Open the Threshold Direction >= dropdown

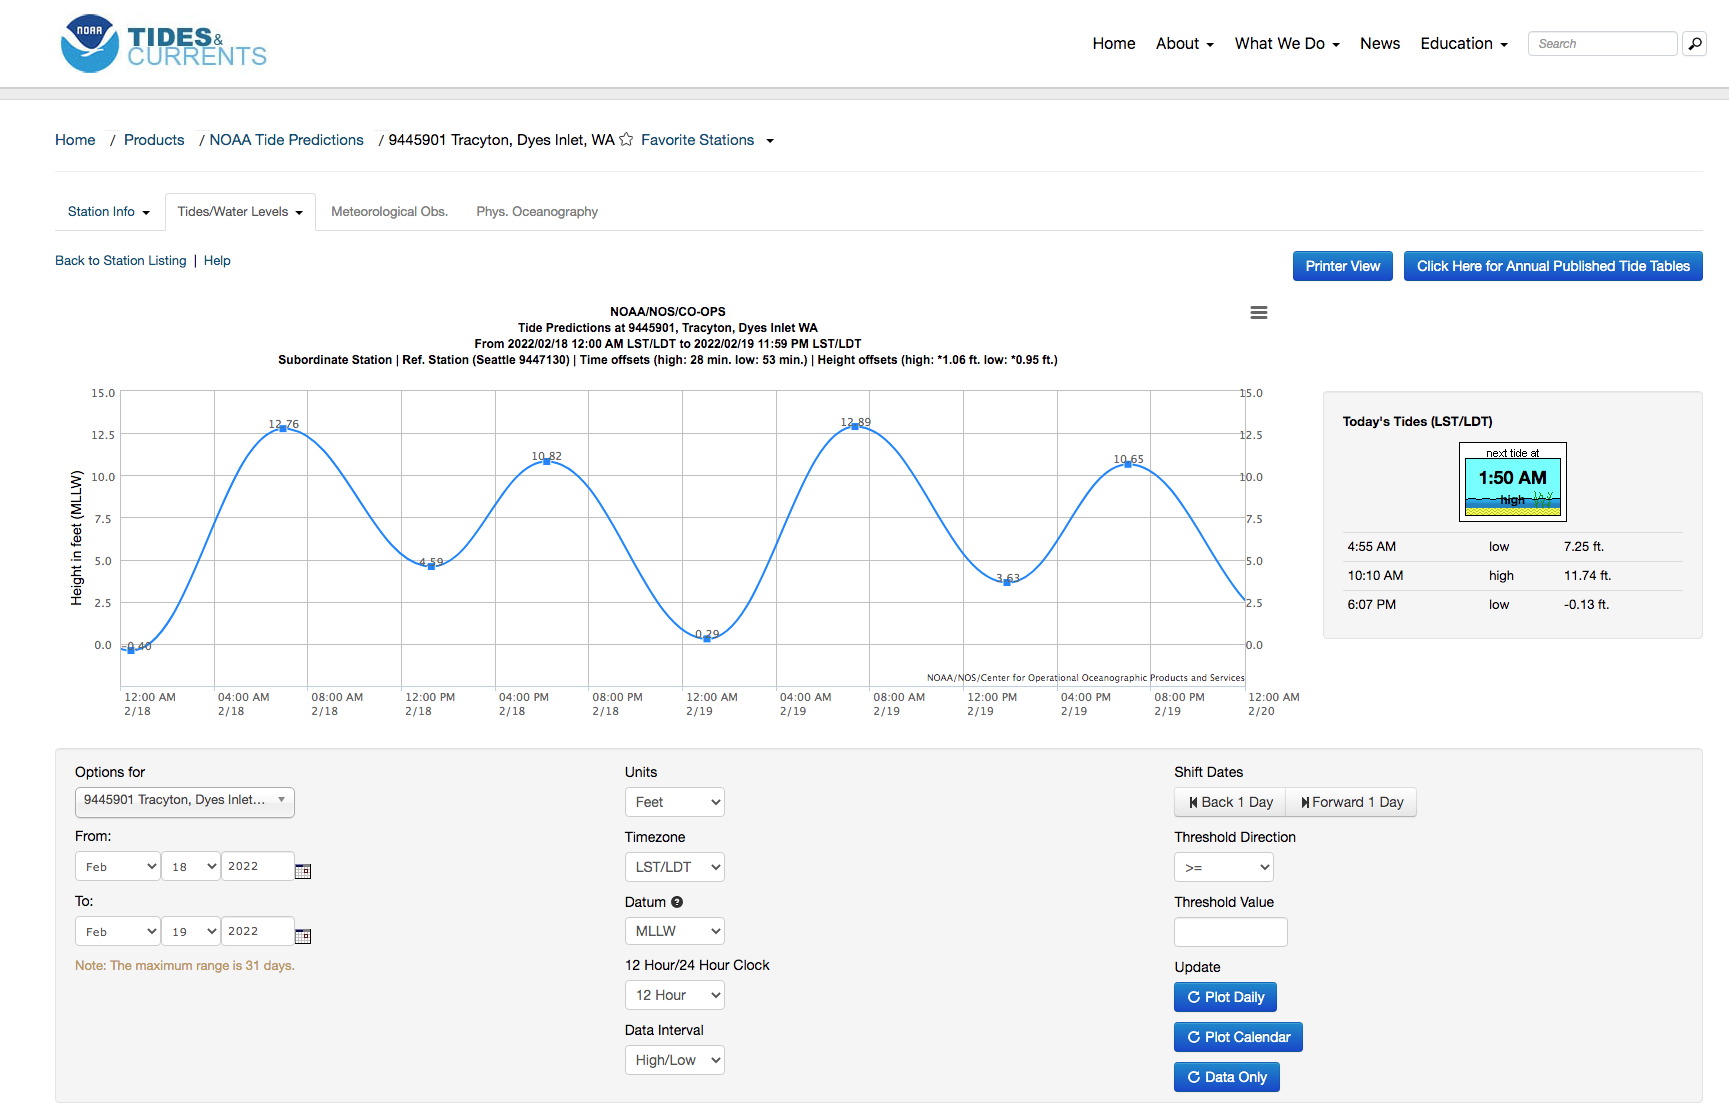(1224, 867)
